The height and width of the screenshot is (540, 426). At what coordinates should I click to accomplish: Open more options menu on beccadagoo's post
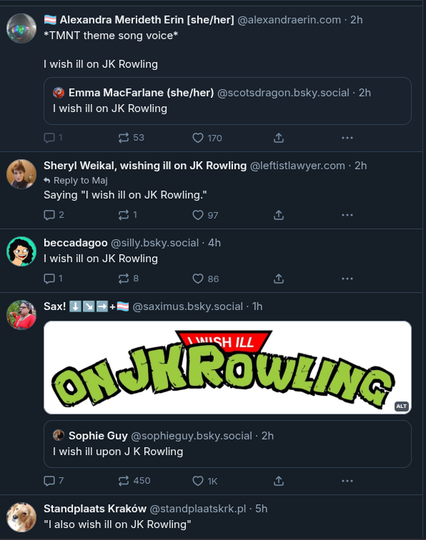click(347, 278)
